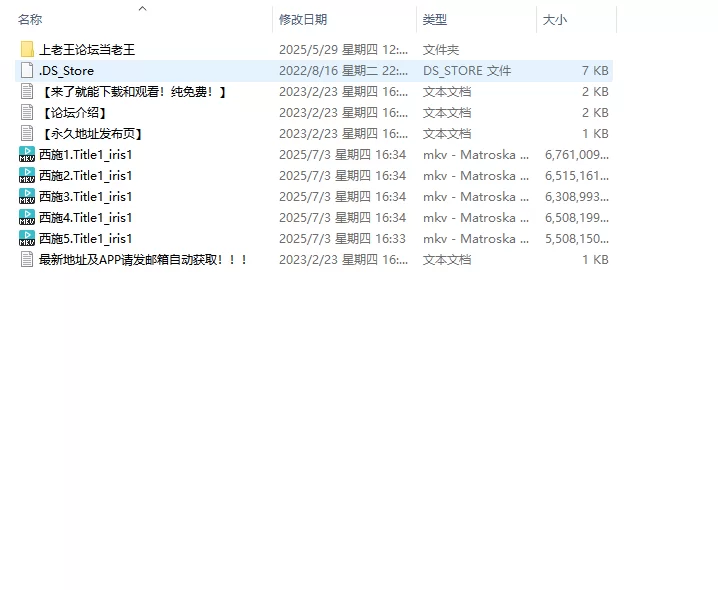The width and height of the screenshot is (718, 590).
Task: Select the 西施2.Title1_iris1 MKV icon
Action: (x=27, y=175)
